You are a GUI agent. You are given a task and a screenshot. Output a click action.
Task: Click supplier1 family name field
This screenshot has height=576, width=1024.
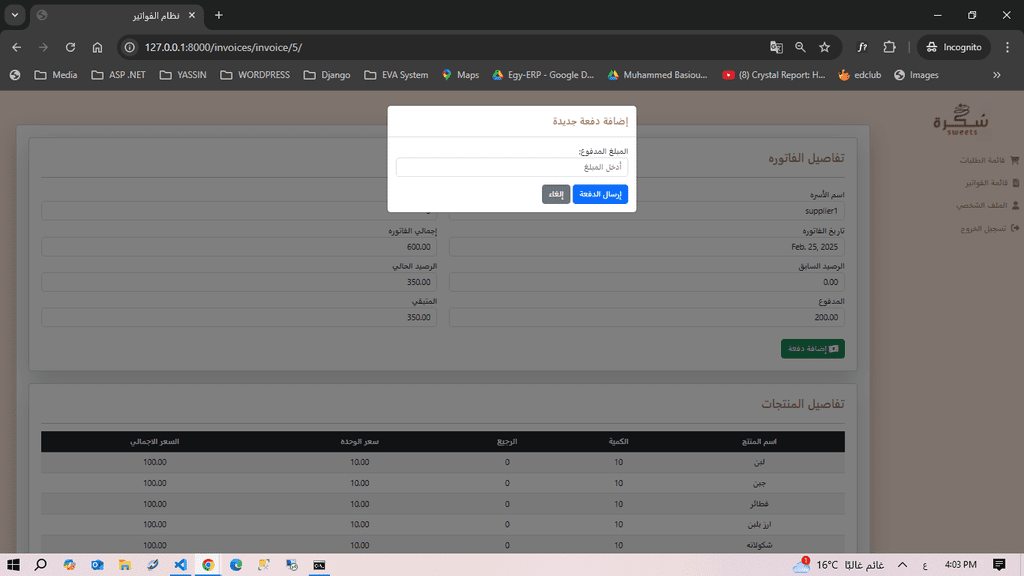click(x=647, y=211)
